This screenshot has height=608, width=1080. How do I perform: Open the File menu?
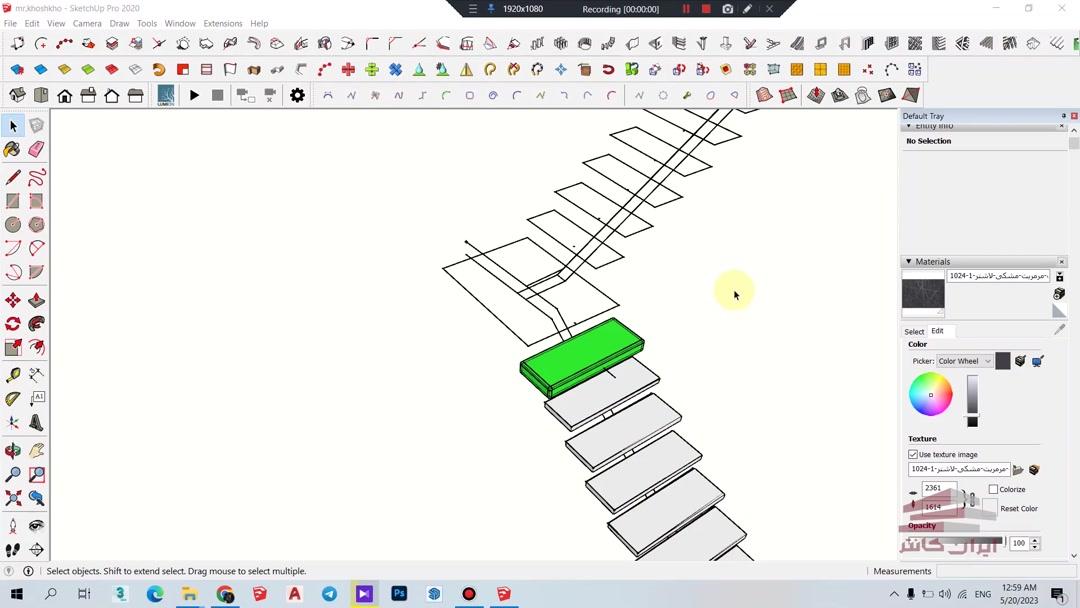(x=10, y=23)
